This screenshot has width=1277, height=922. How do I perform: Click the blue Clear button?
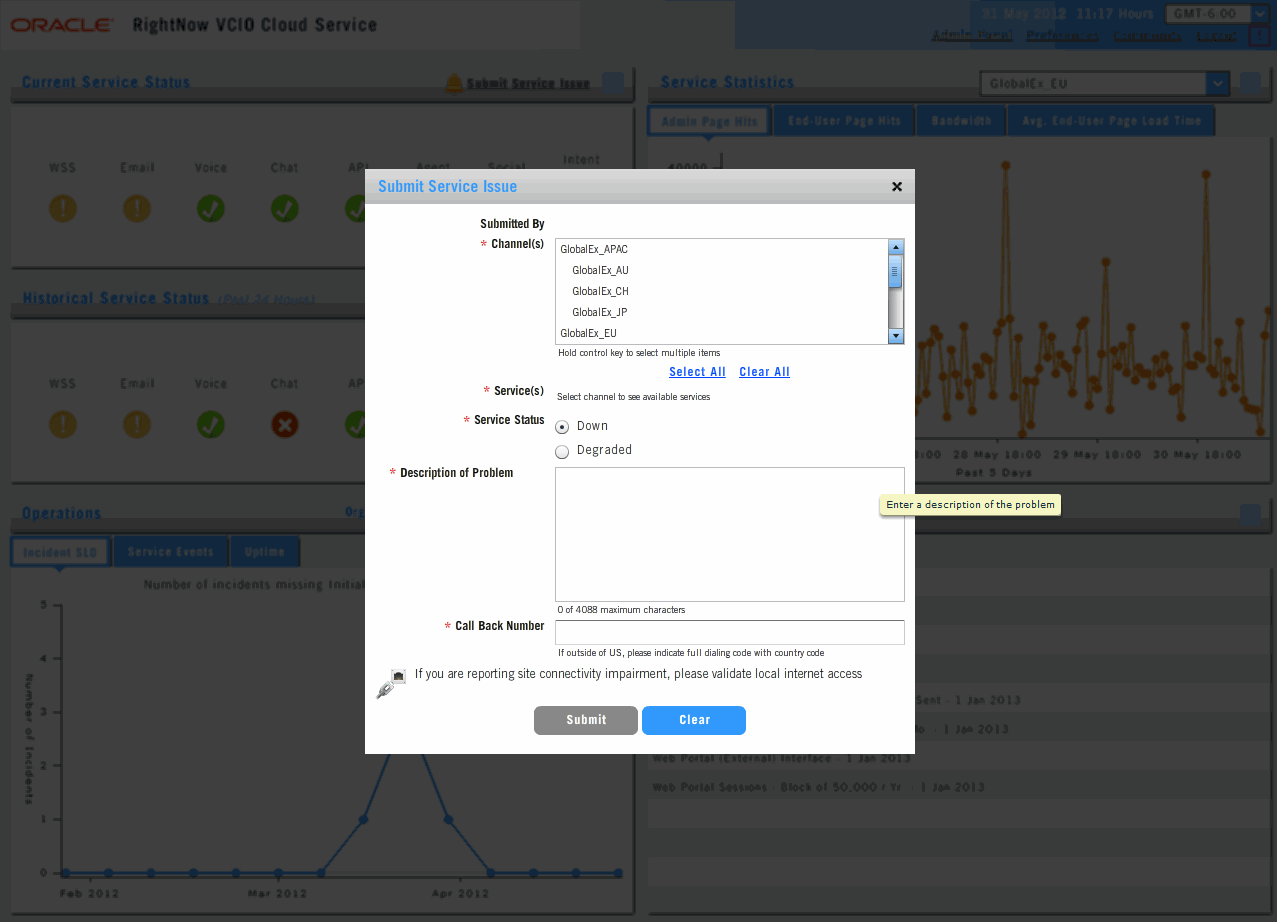(x=694, y=720)
